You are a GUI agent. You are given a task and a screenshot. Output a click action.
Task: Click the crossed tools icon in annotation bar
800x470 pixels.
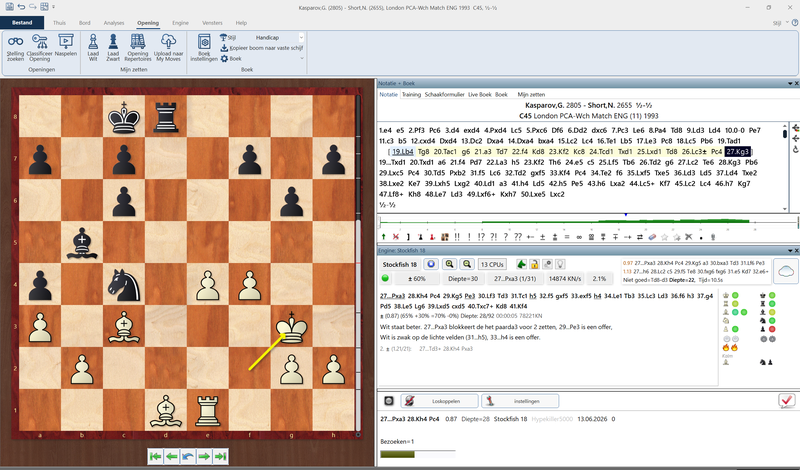coord(688,237)
